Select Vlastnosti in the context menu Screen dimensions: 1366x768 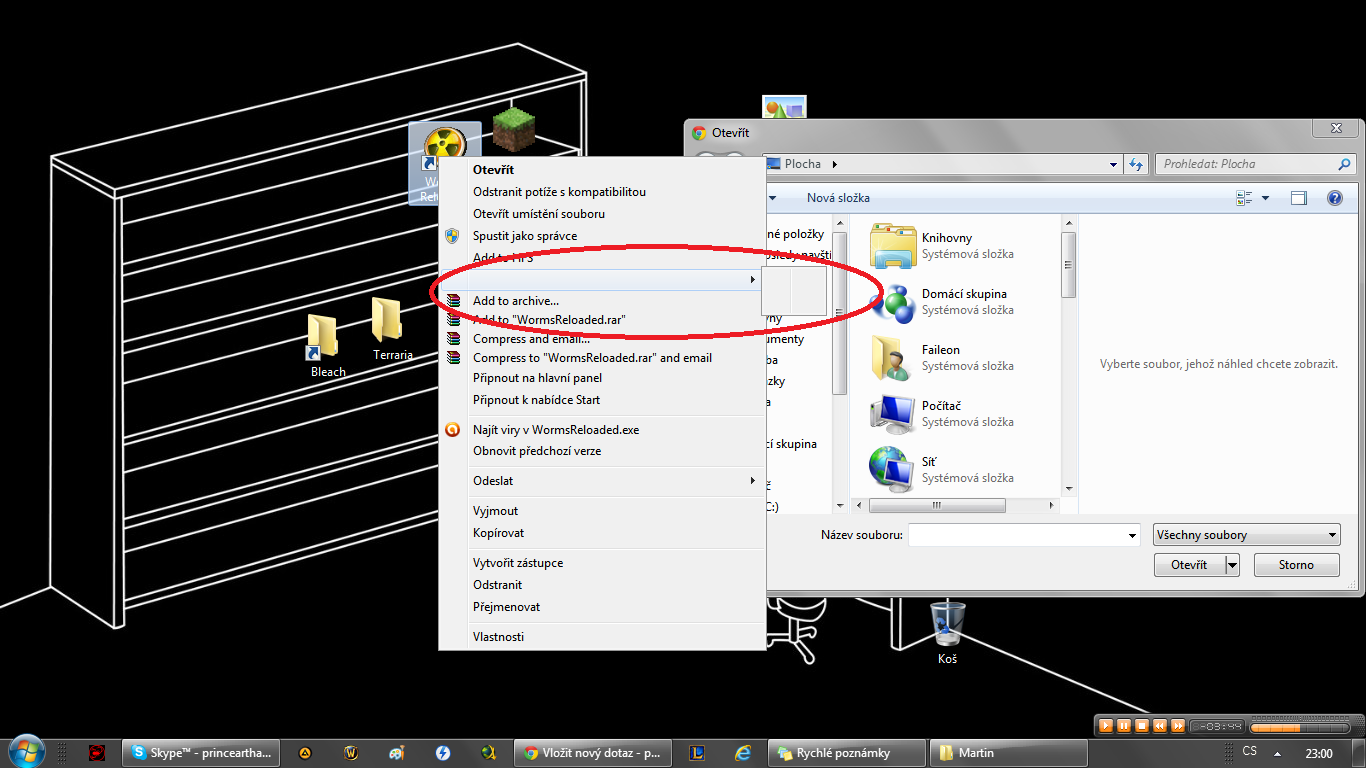(x=498, y=637)
